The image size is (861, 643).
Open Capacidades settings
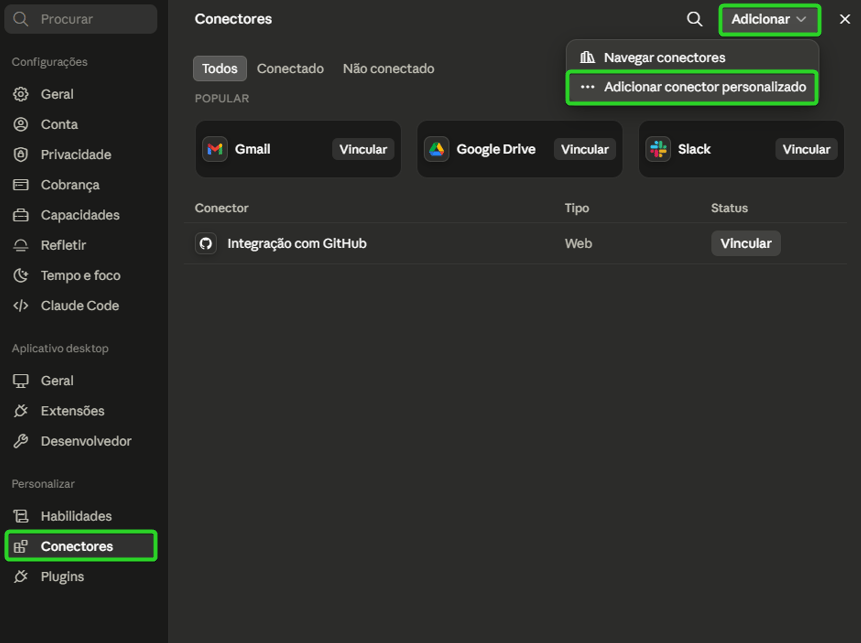point(81,215)
